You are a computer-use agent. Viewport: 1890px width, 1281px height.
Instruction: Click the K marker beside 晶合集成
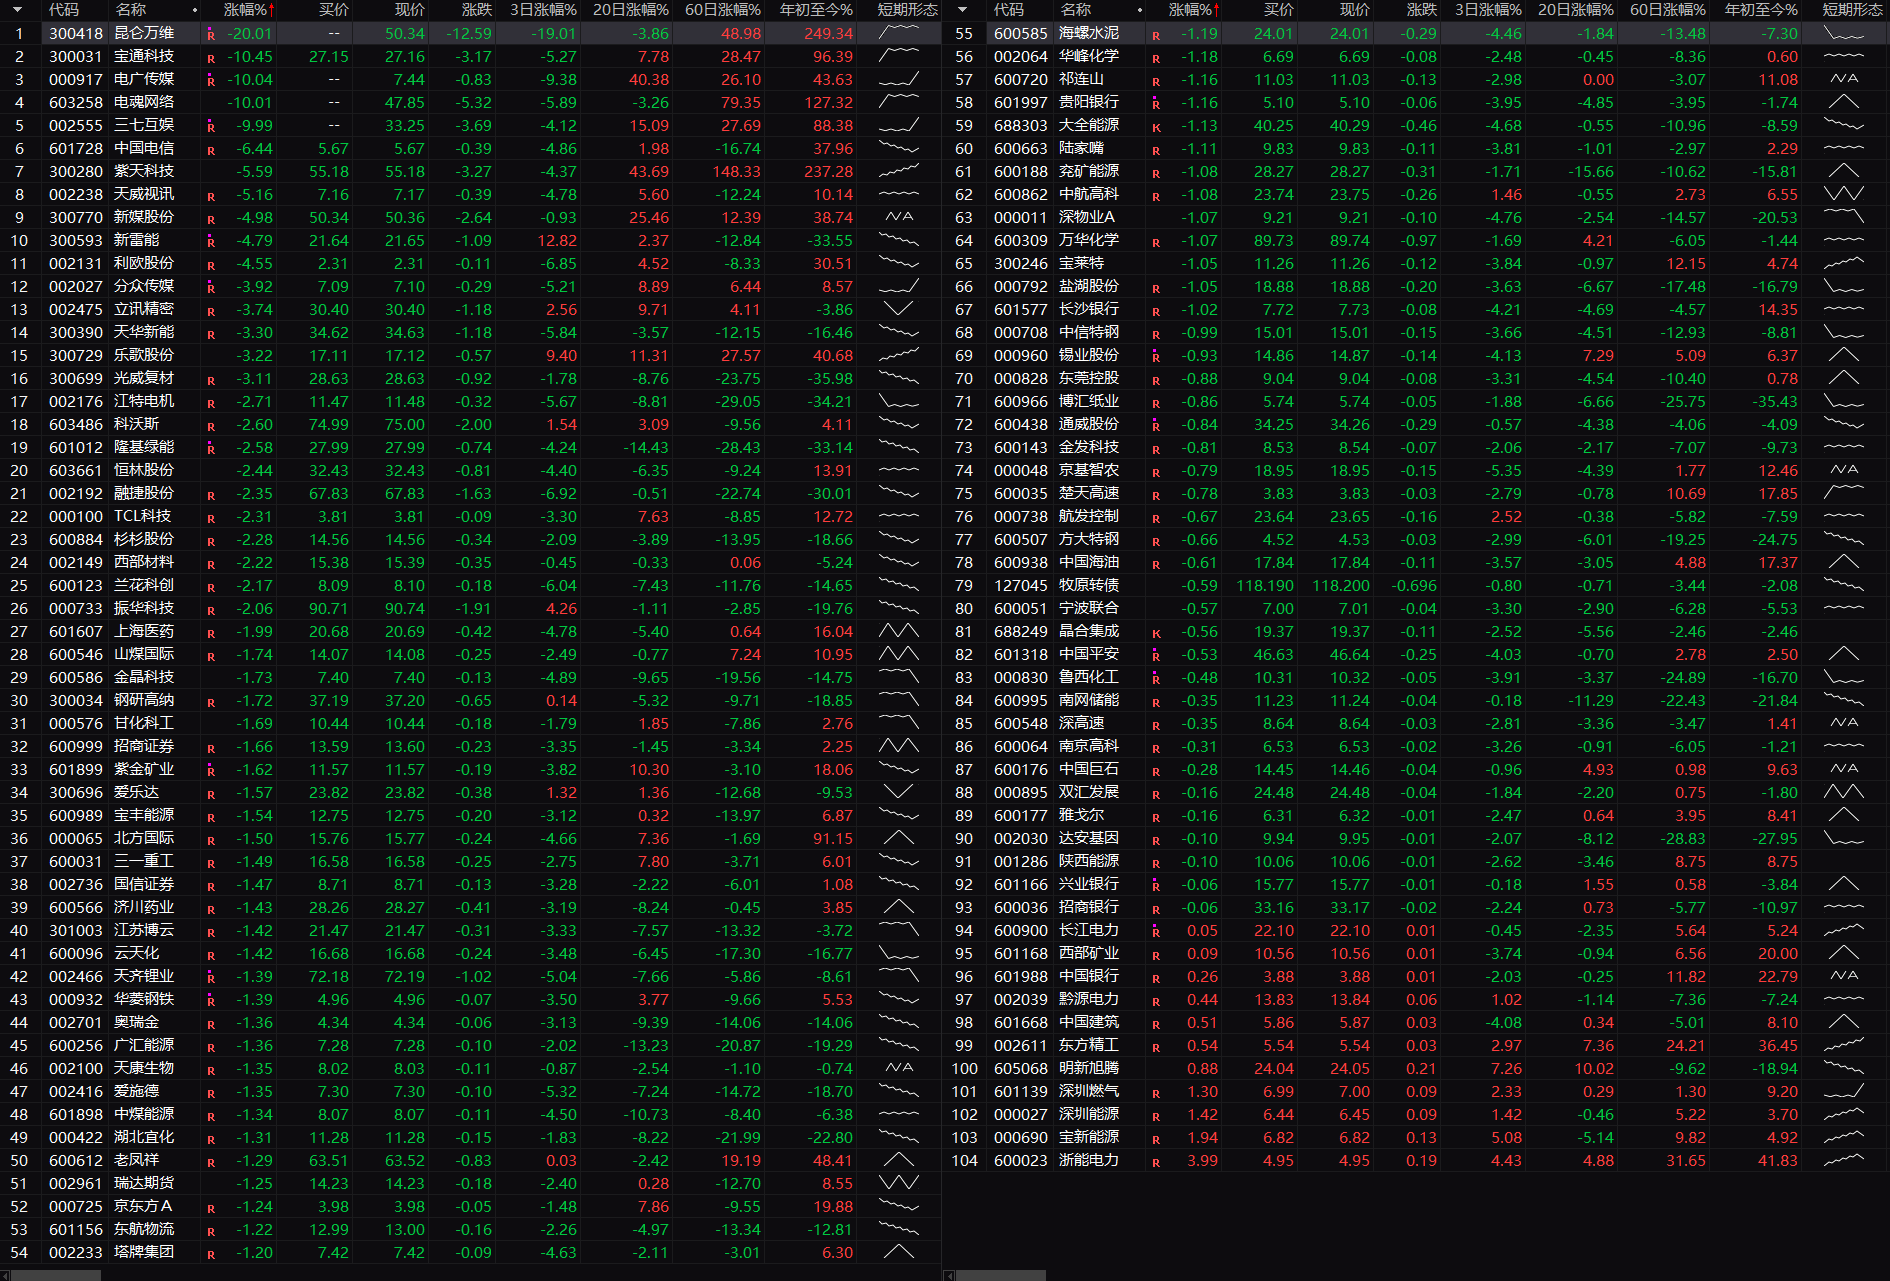(x=1156, y=633)
